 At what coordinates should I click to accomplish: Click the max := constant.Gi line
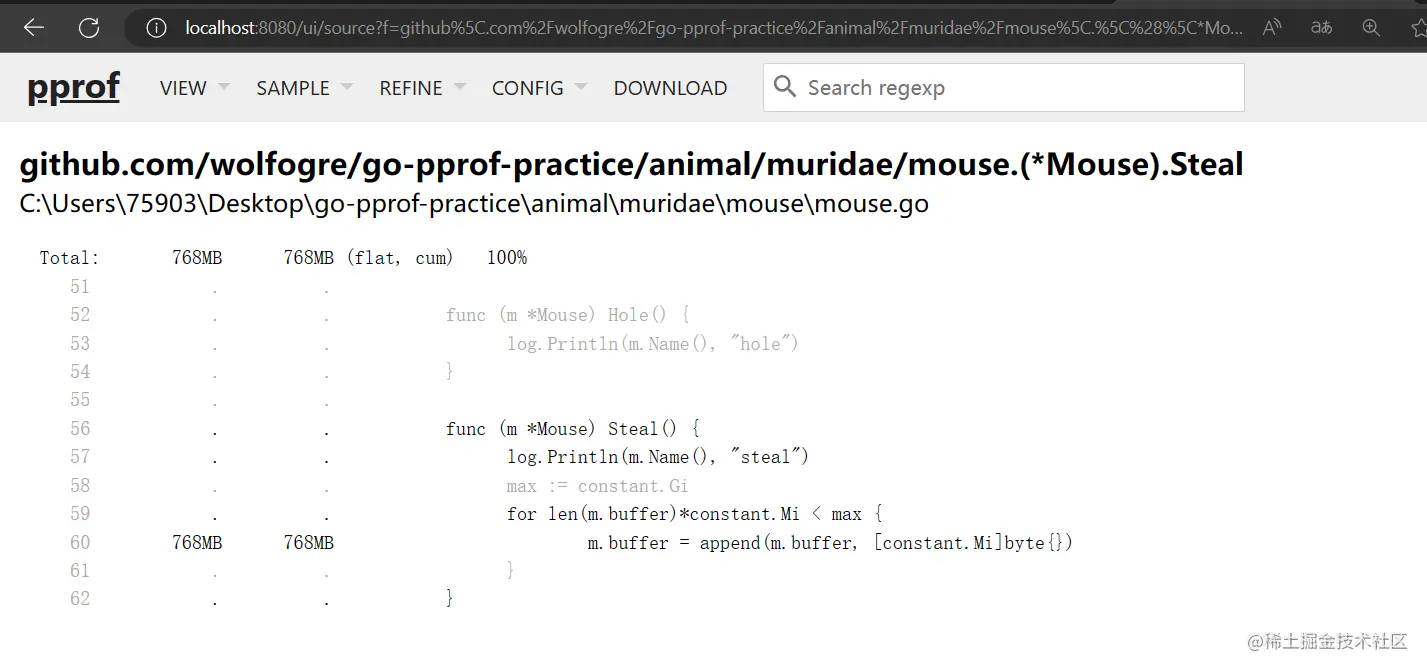pyautogui.click(x=597, y=486)
